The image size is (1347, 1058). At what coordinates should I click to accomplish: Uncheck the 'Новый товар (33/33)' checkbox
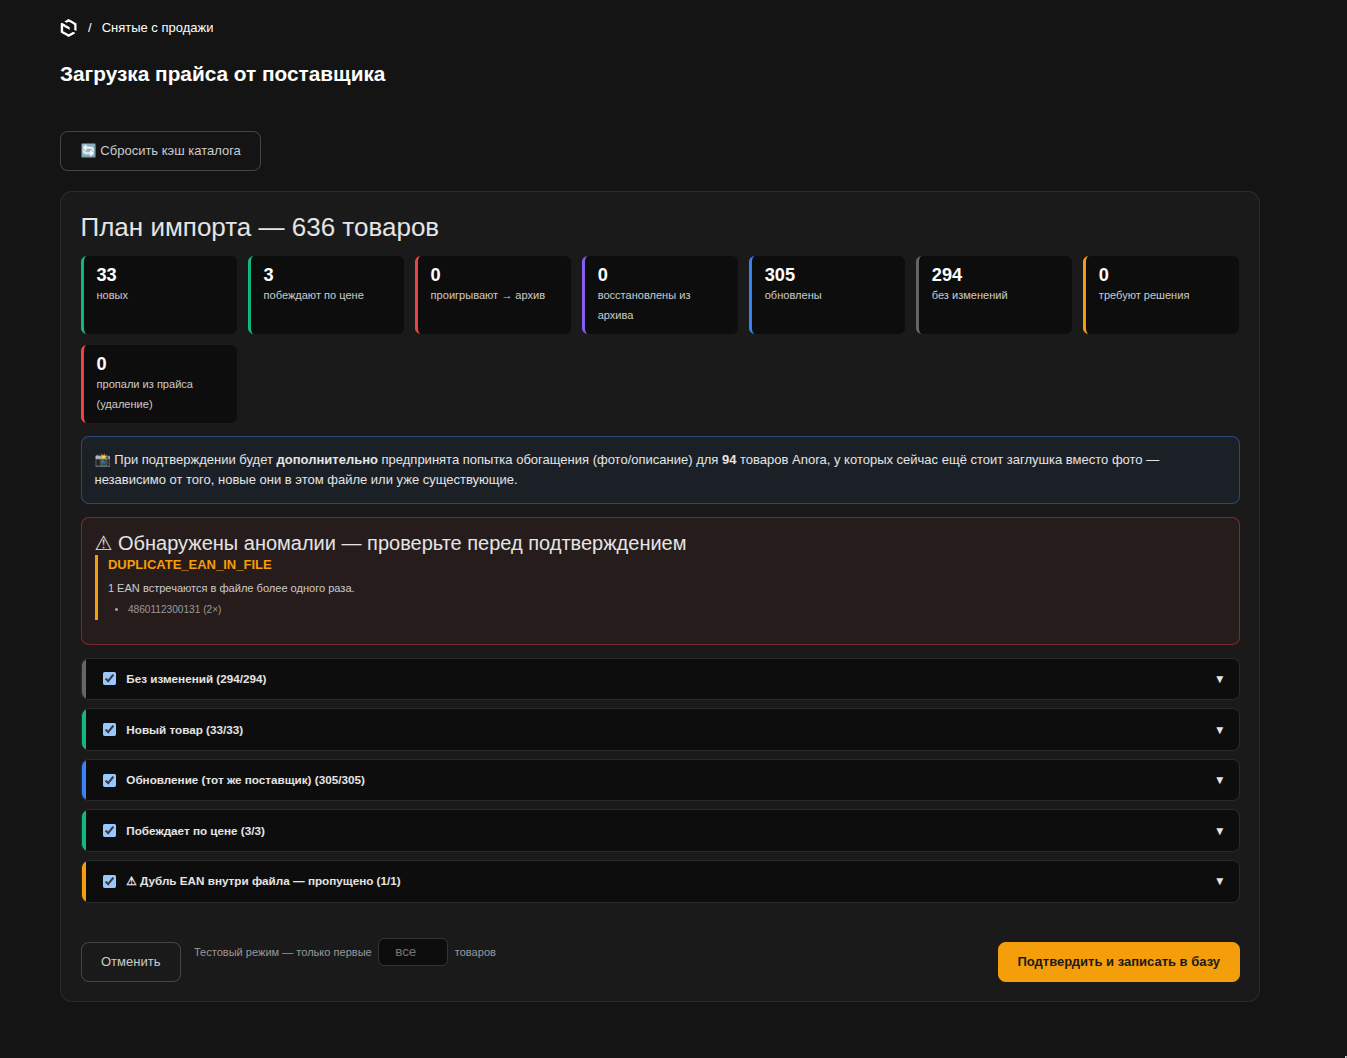click(x=110, y=730)
